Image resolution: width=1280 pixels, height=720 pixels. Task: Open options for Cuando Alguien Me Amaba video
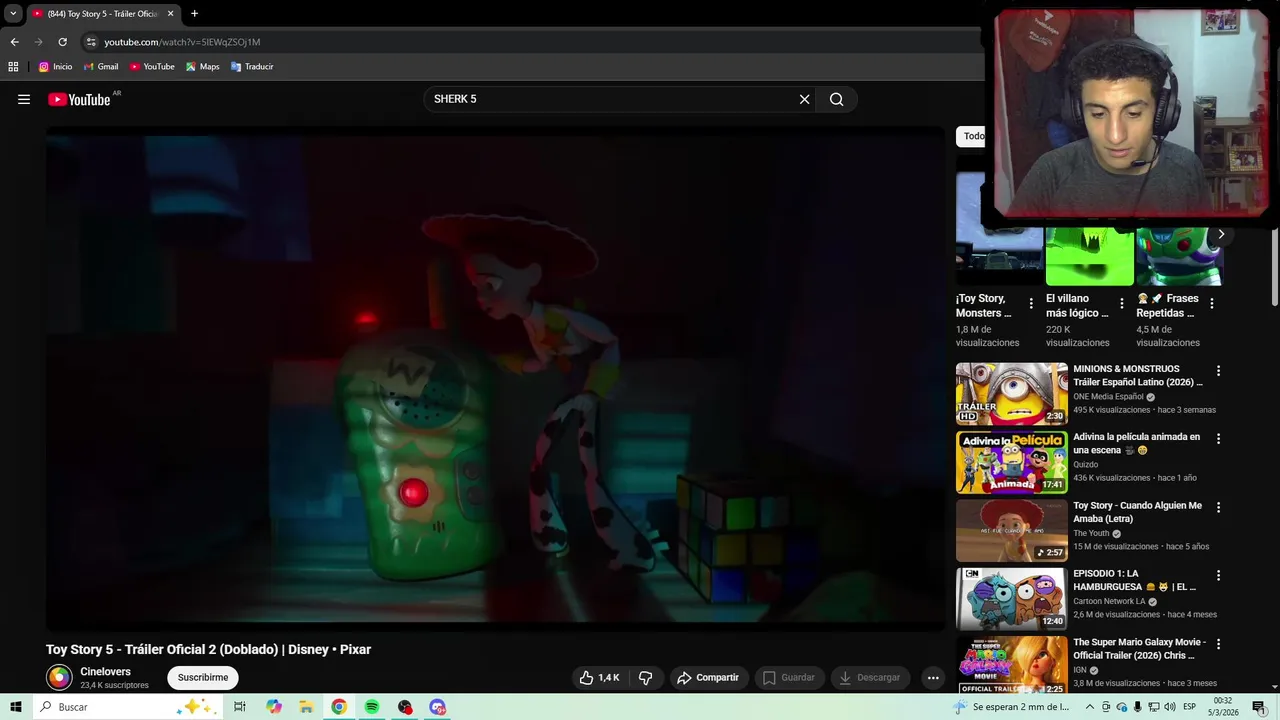(1218, 508)
